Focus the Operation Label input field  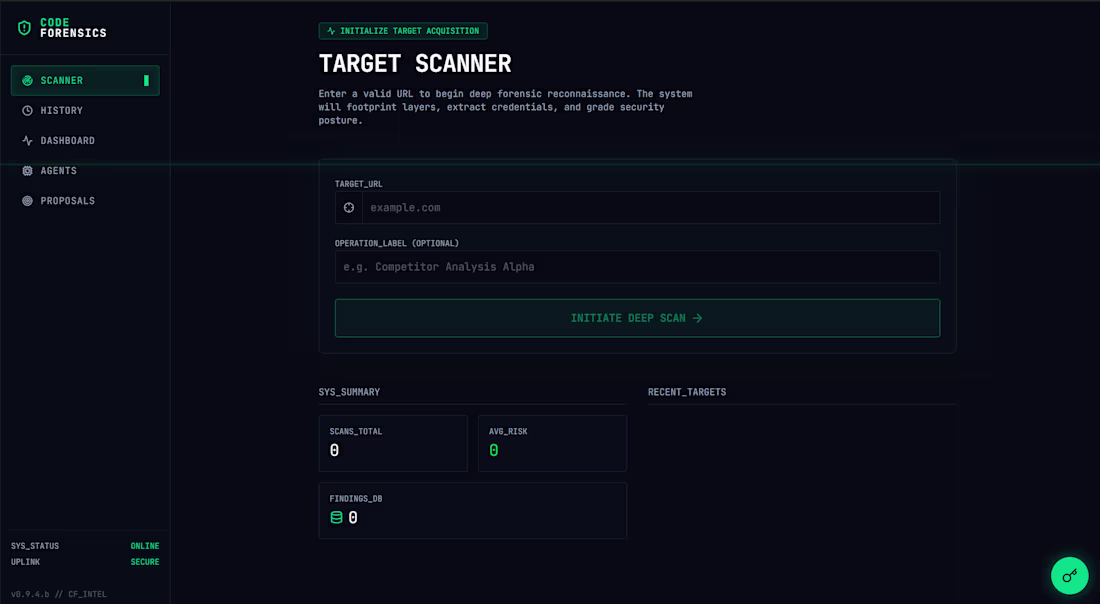click(637, 267)
